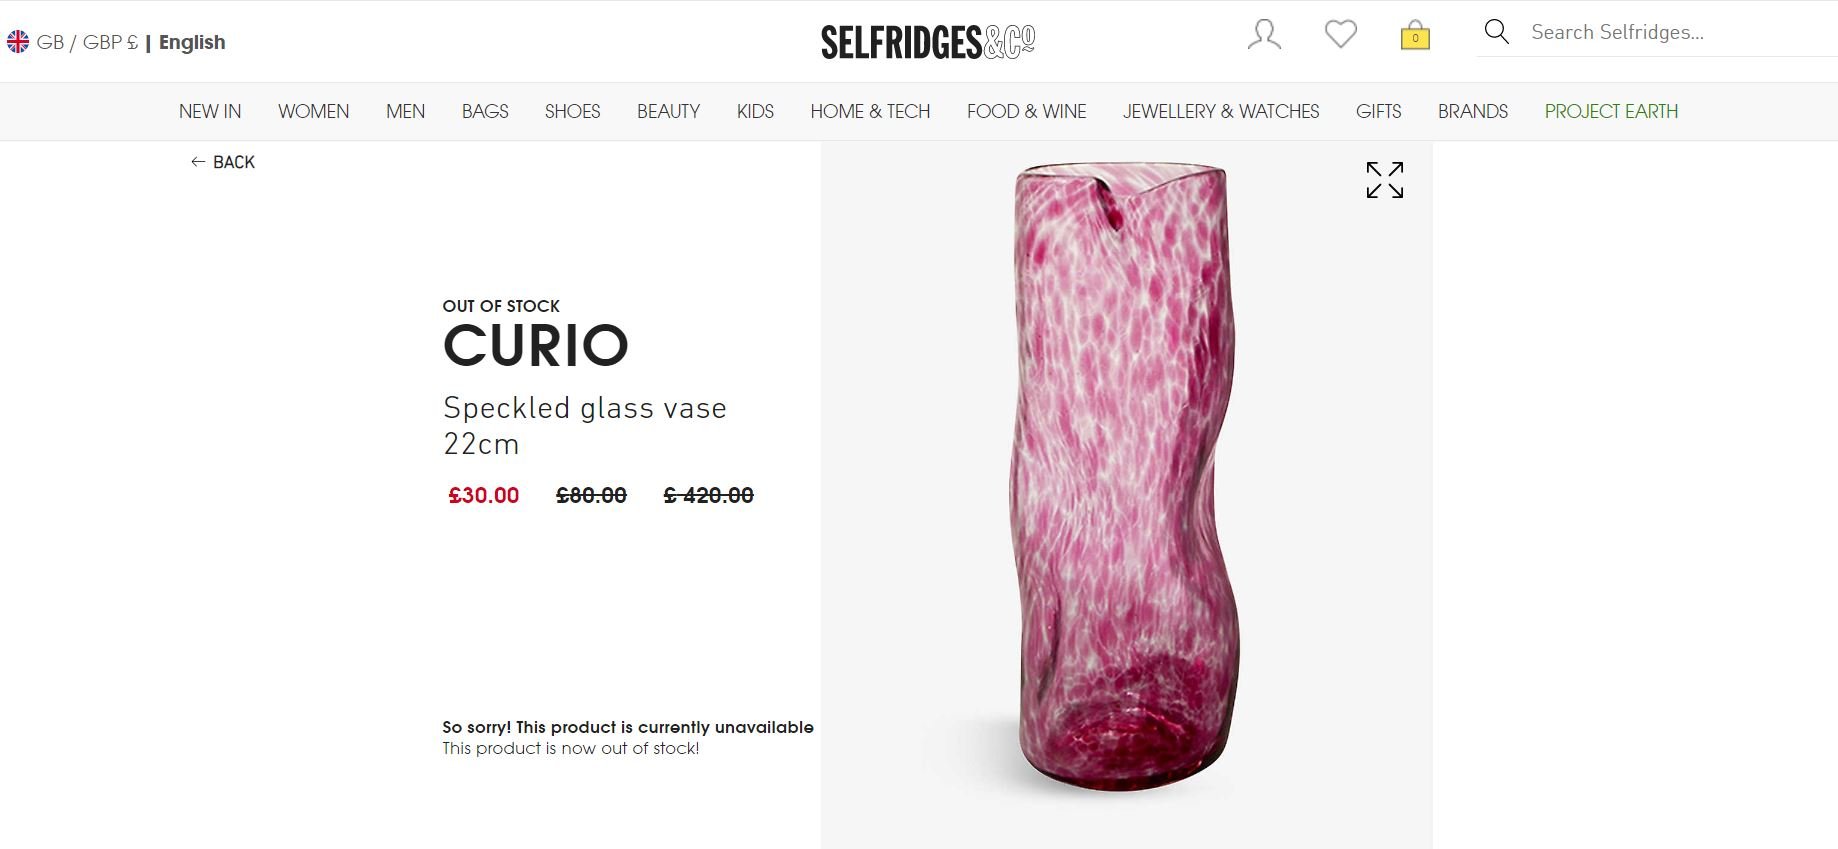Open the account profile icon

[x=1264, y=35]
